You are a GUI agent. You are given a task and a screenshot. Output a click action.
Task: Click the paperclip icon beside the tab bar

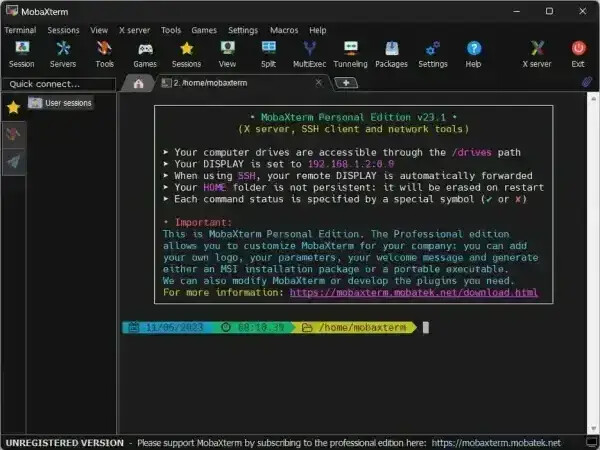(587, 82)
